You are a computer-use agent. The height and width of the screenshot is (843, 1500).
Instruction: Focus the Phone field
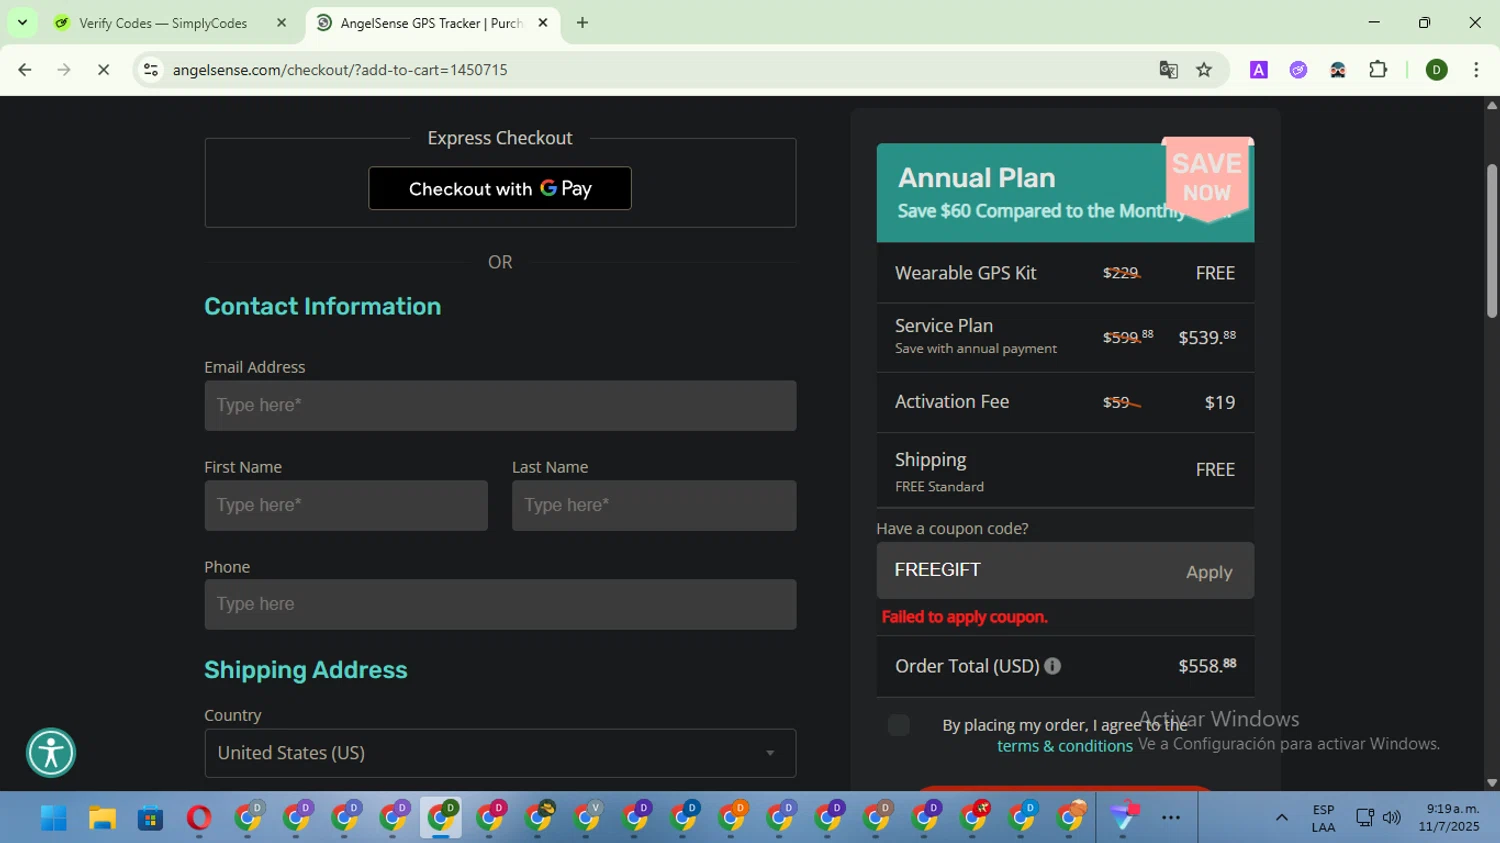pos(500,604)
